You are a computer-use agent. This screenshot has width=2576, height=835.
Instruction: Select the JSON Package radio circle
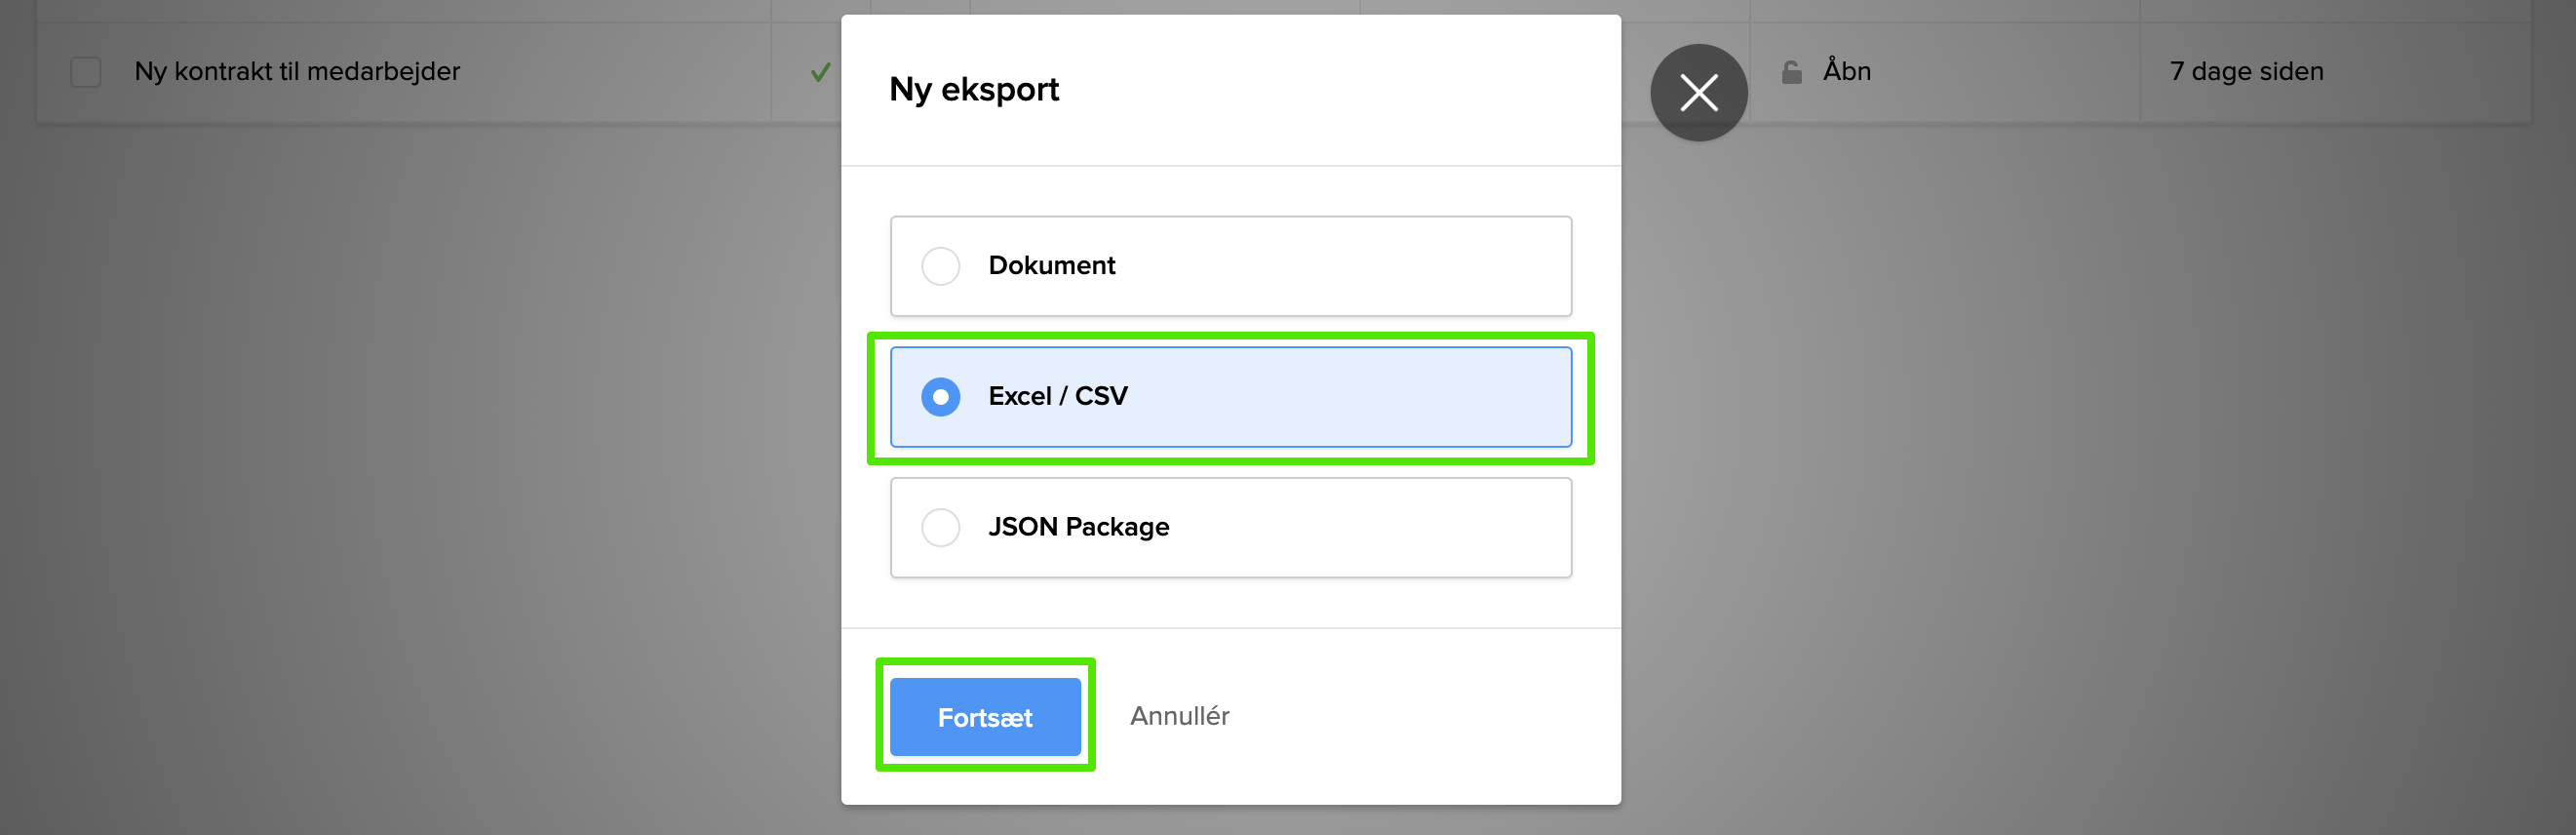(940, 527)
